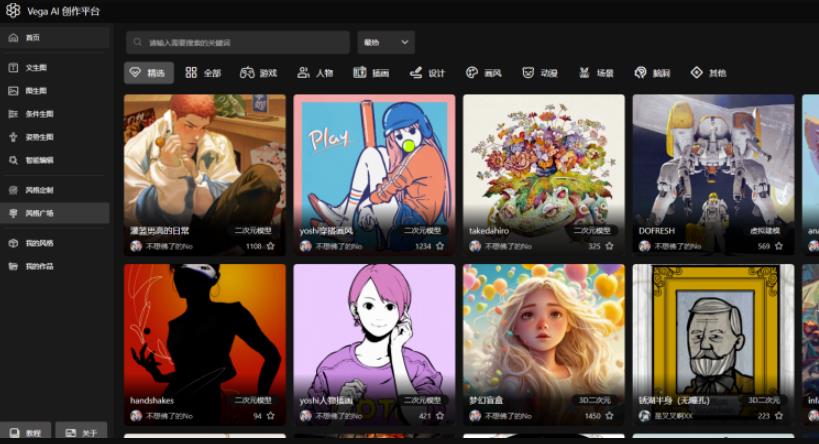Open 我的作品 in the sidebar

pos(39,267)
